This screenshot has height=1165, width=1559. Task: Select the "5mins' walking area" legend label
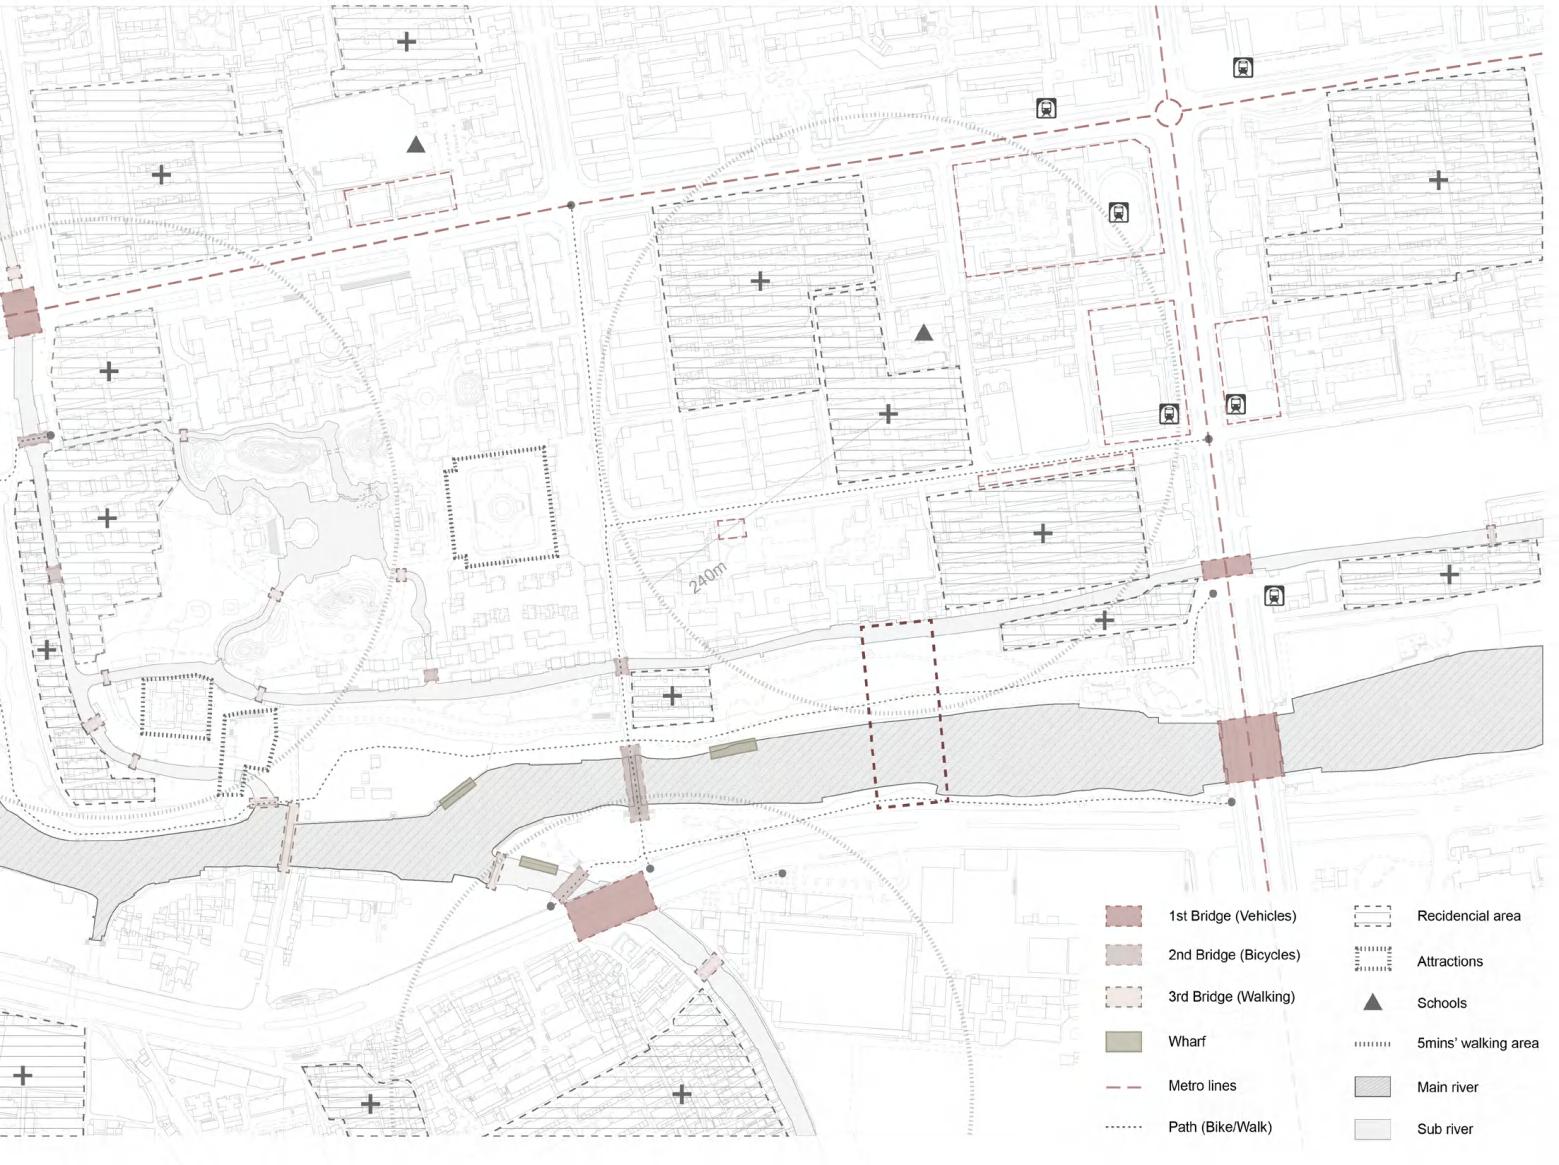tap(1478, 1044)
